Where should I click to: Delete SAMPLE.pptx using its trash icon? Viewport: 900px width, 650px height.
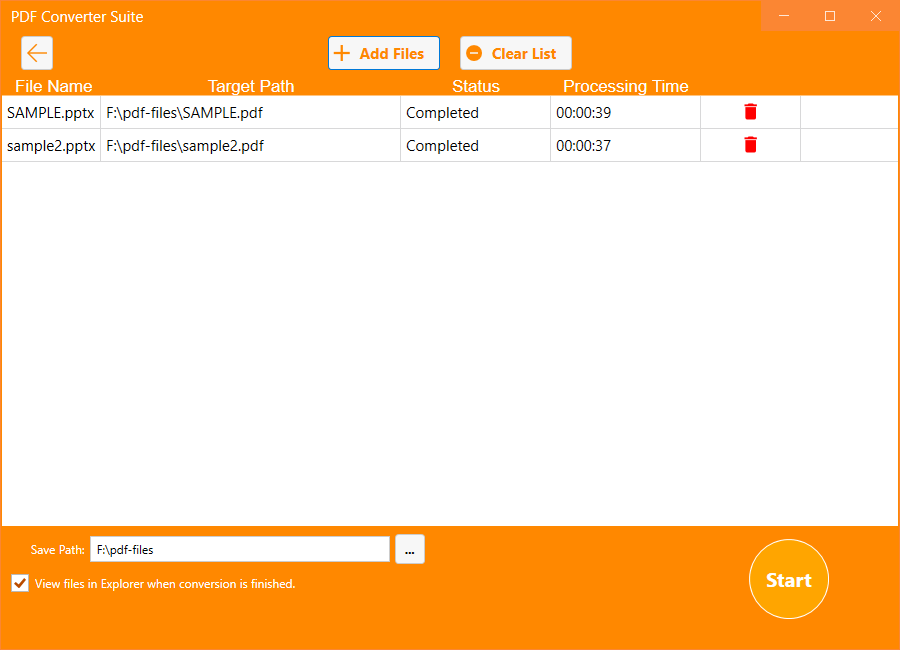click(x=750, y=112)
